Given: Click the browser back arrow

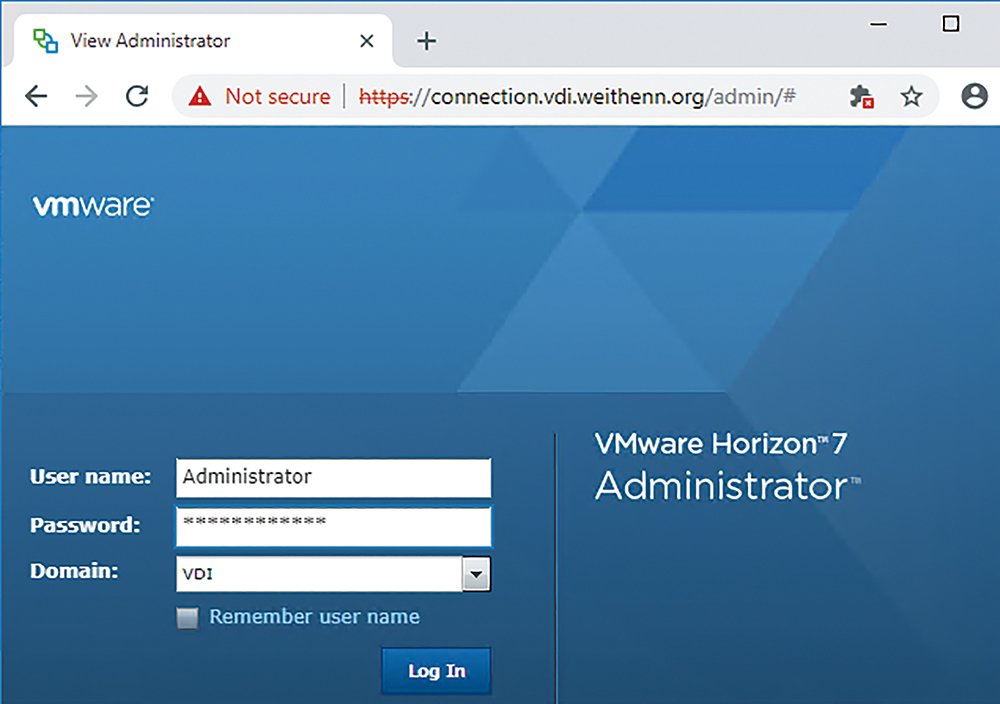Looking at the screenshot, I should [x=36, y=96].
